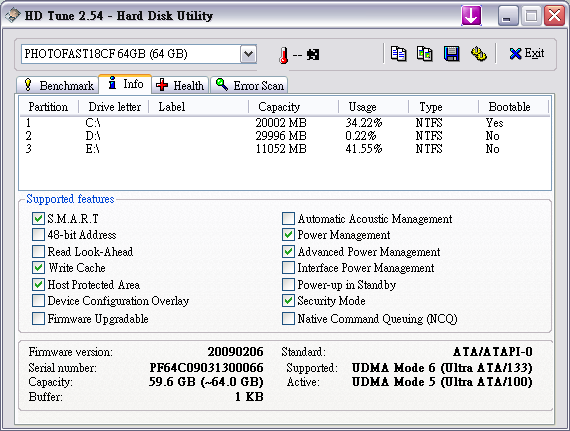Select partition 2 row D:\

285,136
